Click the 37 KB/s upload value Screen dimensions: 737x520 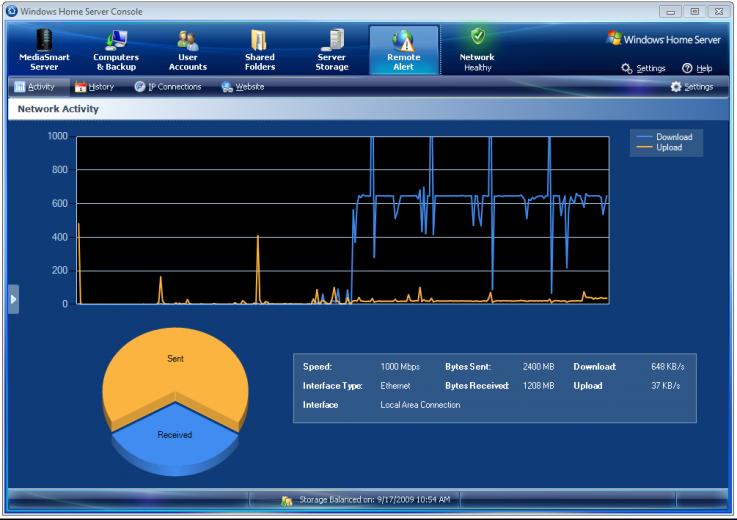pos(666,386)
